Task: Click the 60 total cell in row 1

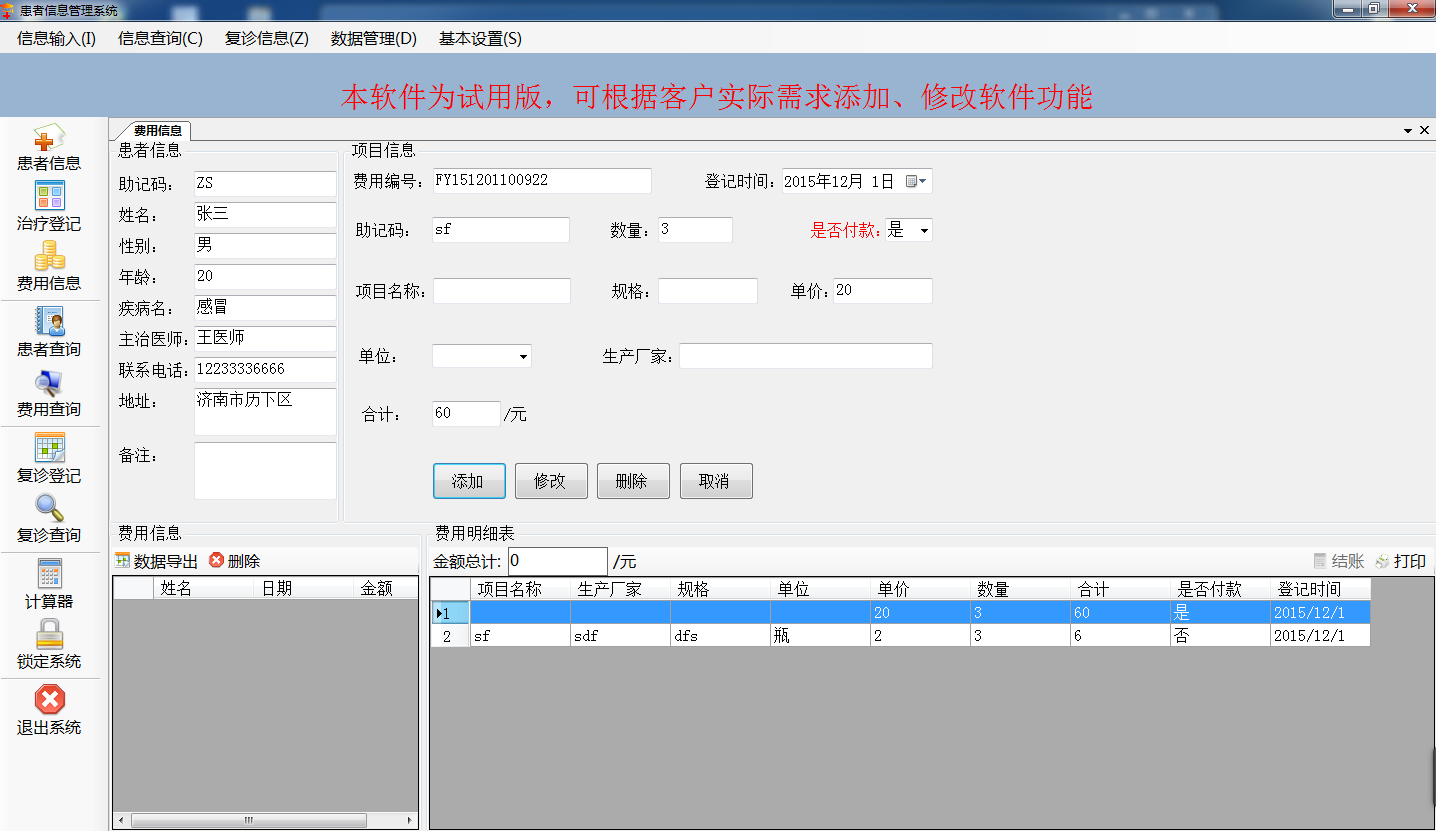Action: coord(1120,612)
